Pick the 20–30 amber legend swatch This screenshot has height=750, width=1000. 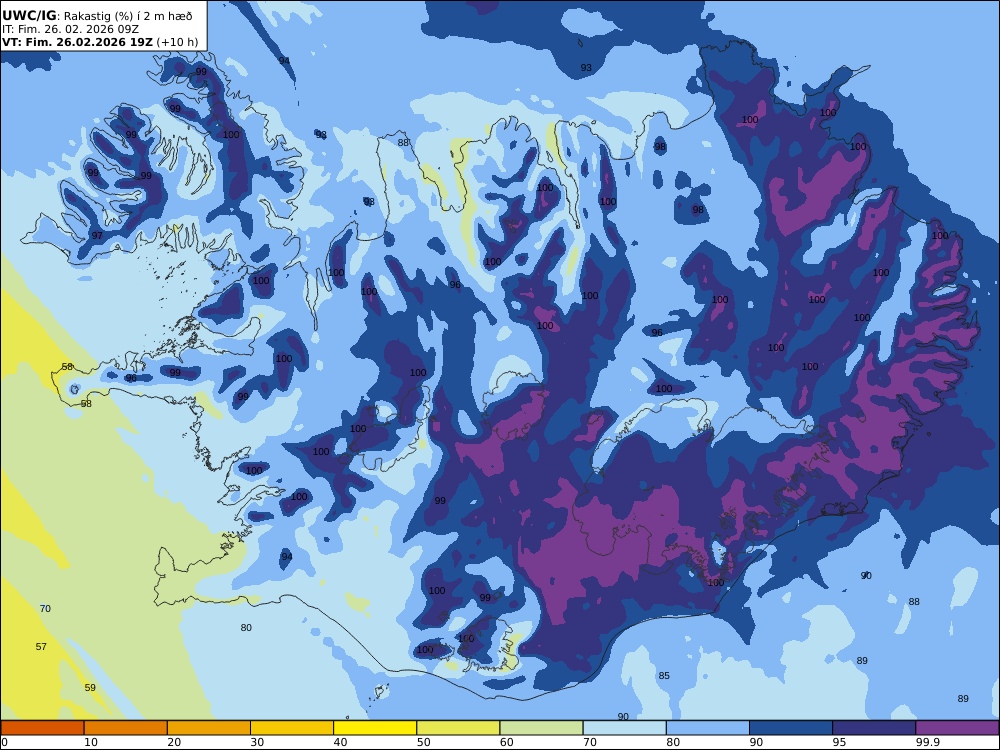click(x=209, y=728)
